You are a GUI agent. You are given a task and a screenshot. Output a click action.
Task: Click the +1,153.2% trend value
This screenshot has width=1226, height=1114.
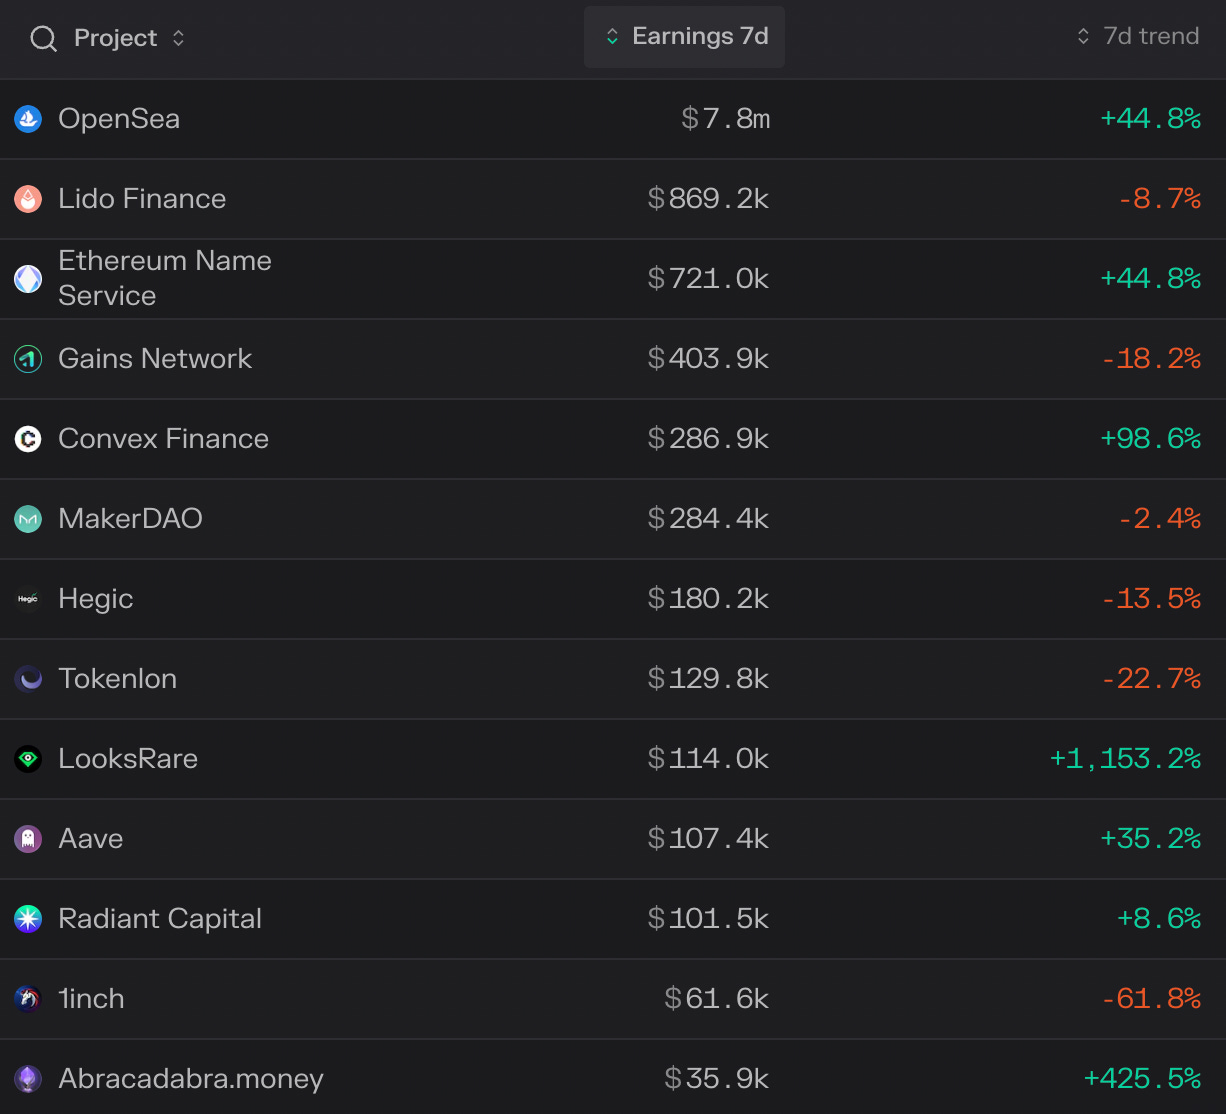point(1125,759)
